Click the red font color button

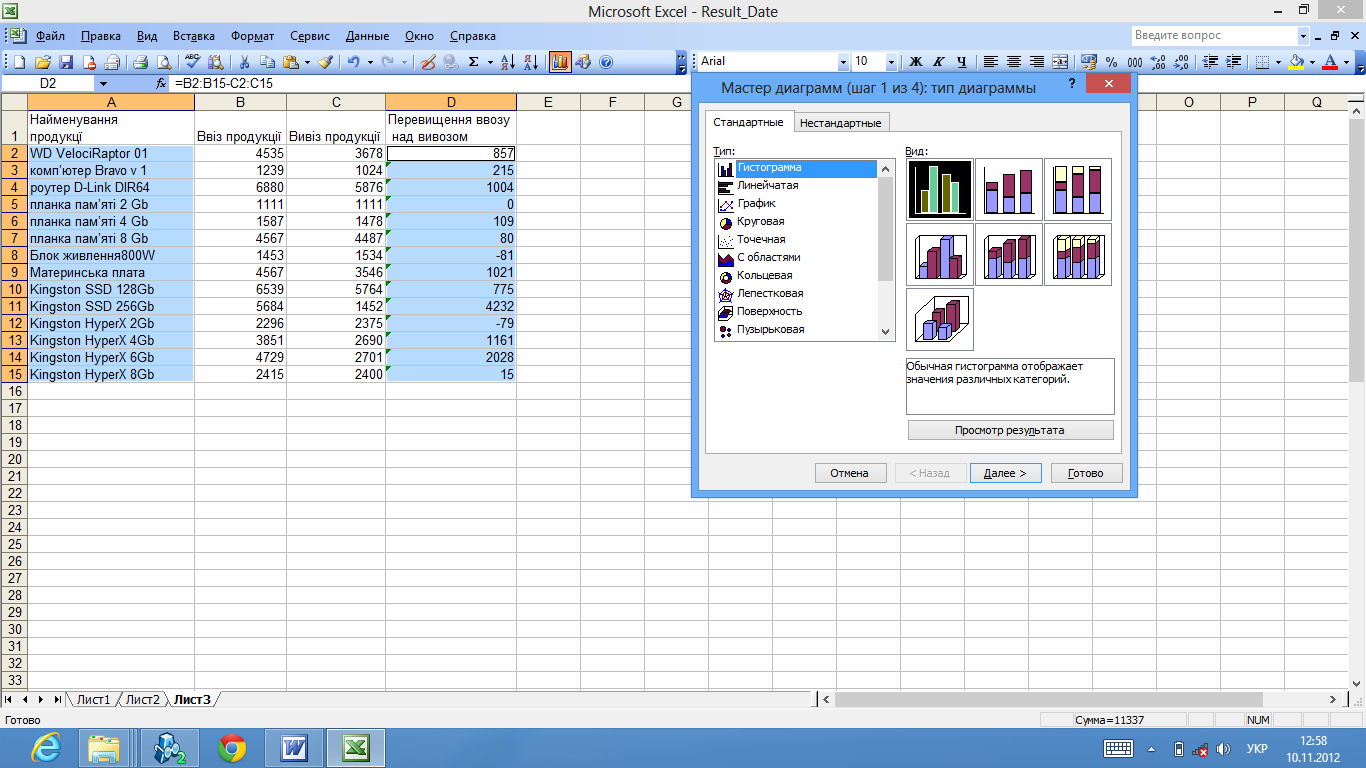point(1330,62)
